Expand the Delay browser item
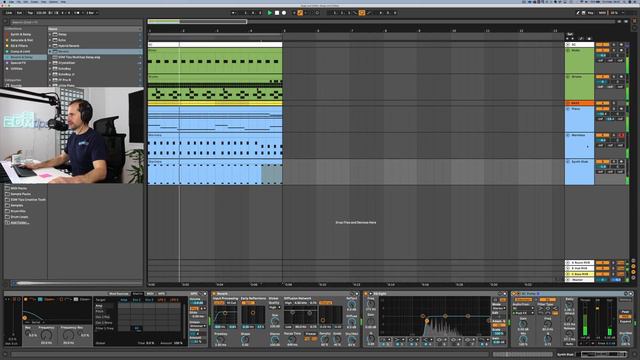The image size is (640, 360). [x=50, y=34]
